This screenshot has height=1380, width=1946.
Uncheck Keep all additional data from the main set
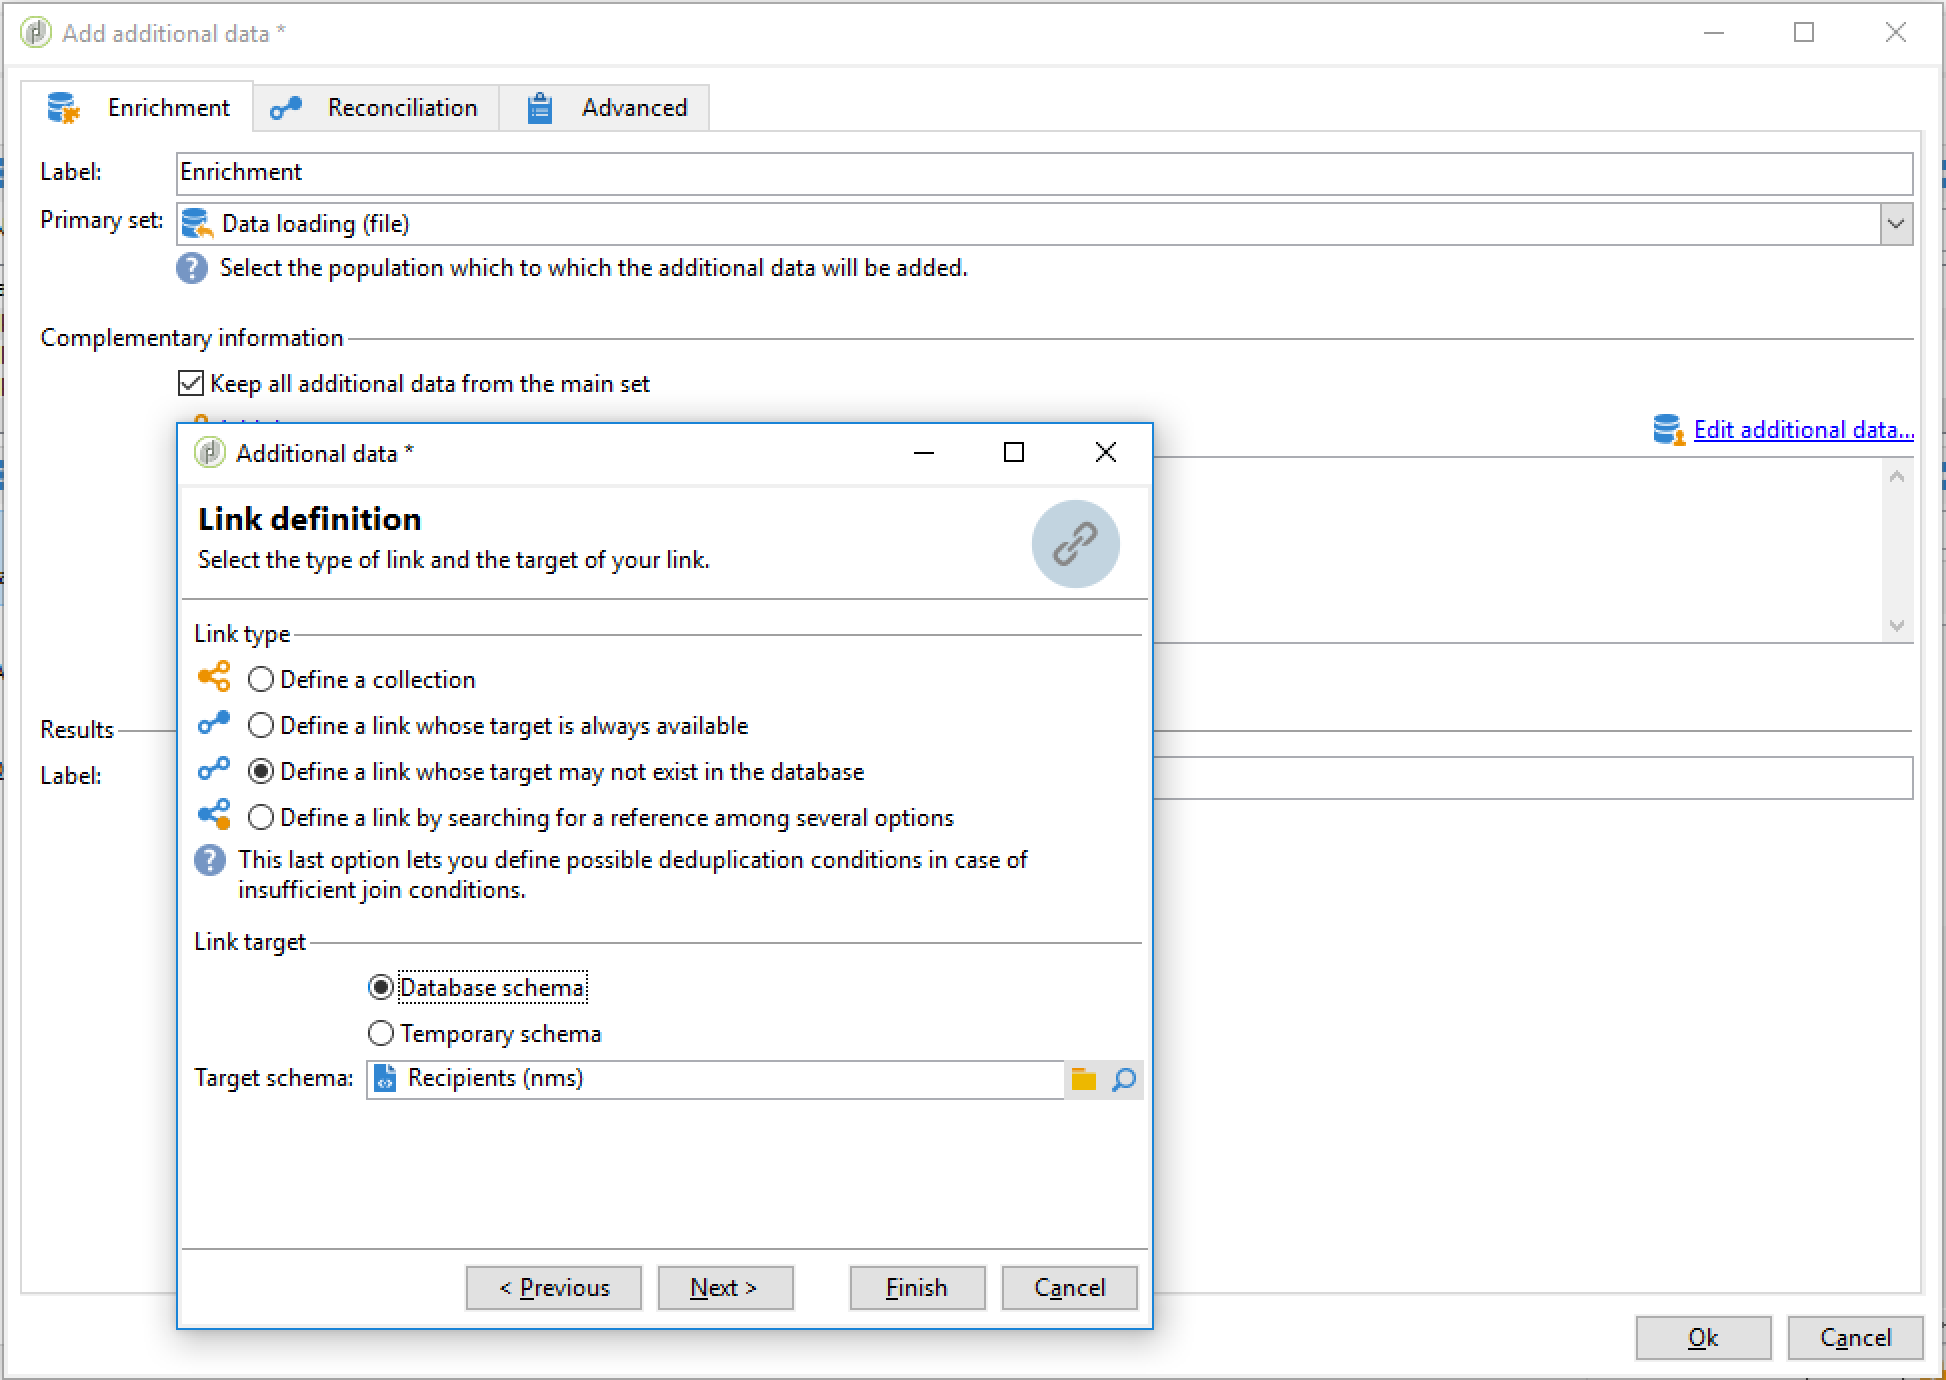[191, 384]
